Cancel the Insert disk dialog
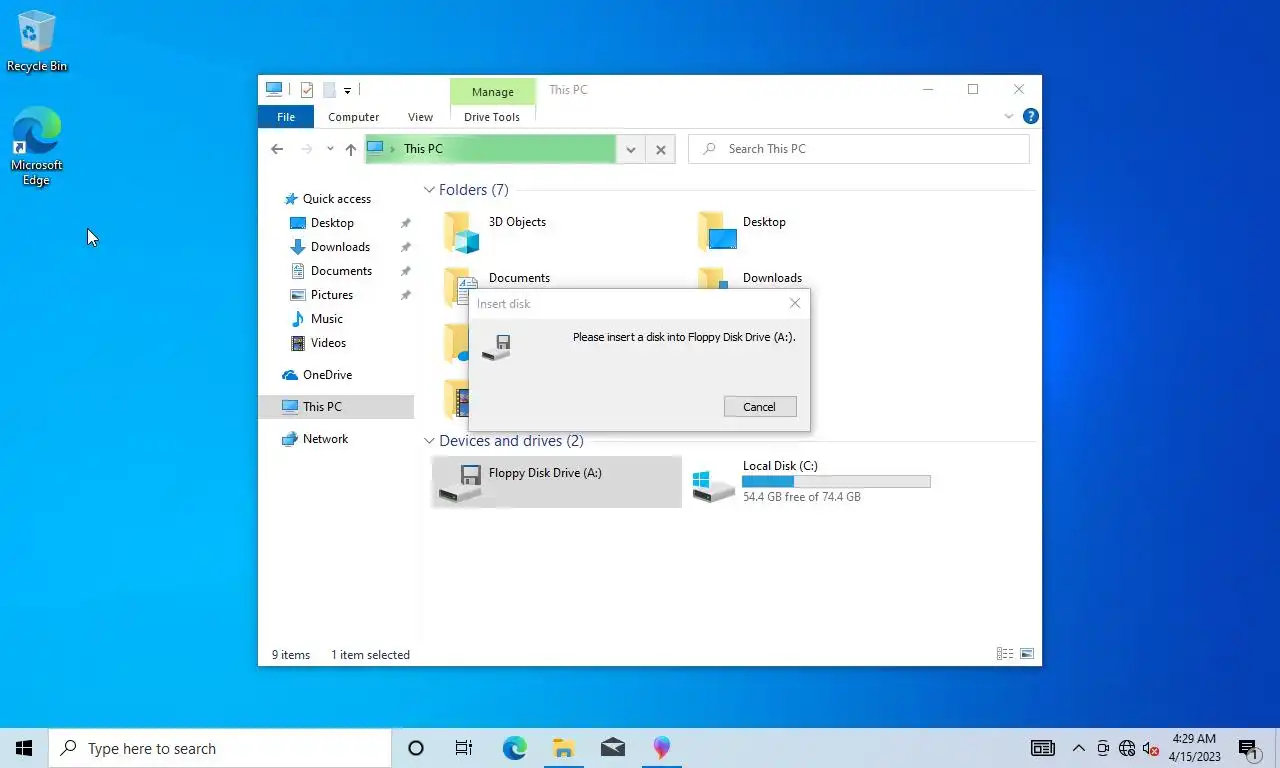1280x768 pixels. pyautogui.click(x=759, y=407)
